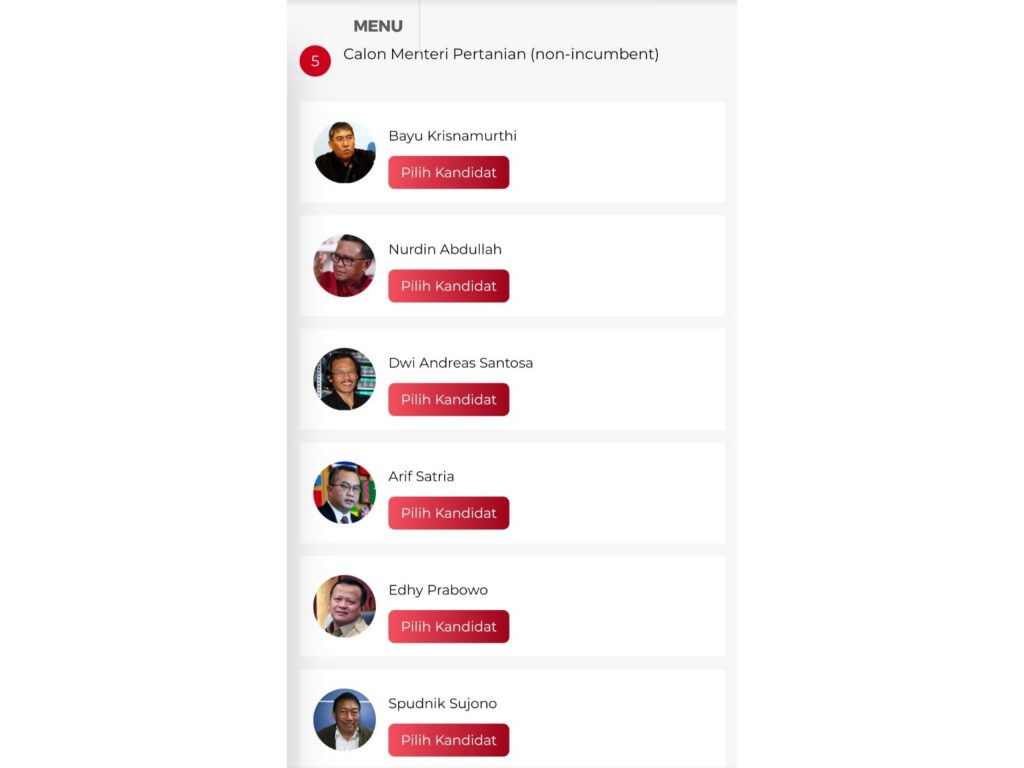1024x768 pixels.
Task: Click Dwi Andreas Santosa's avatar
Action: click(344, 379)
